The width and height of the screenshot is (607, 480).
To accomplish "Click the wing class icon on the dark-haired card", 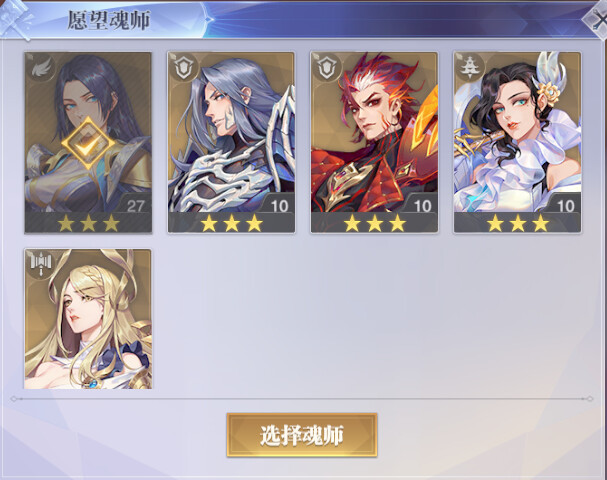I will (40, 67).
